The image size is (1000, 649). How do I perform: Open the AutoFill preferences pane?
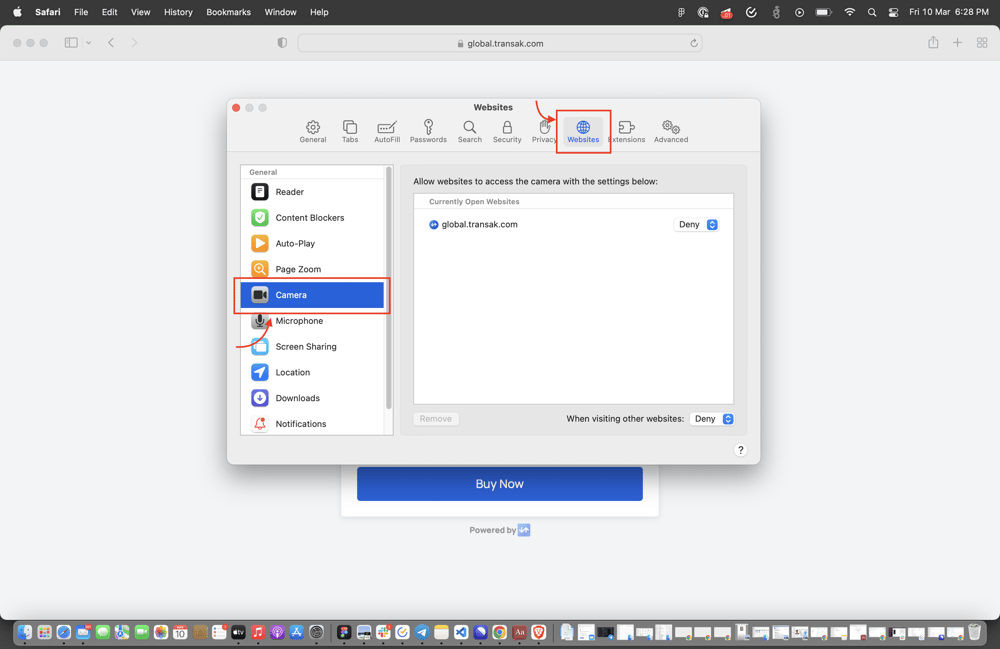pos(387,131)
